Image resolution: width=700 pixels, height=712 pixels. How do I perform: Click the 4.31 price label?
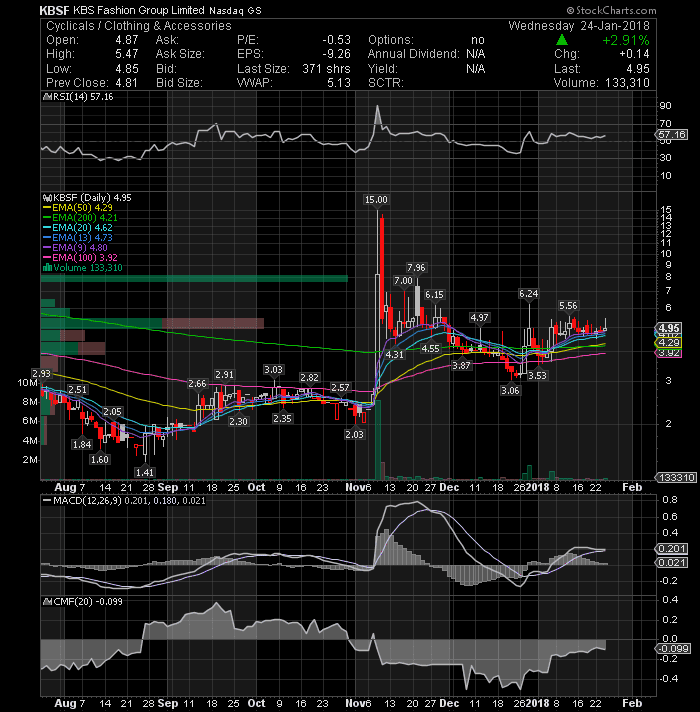[x=394, y=355]
